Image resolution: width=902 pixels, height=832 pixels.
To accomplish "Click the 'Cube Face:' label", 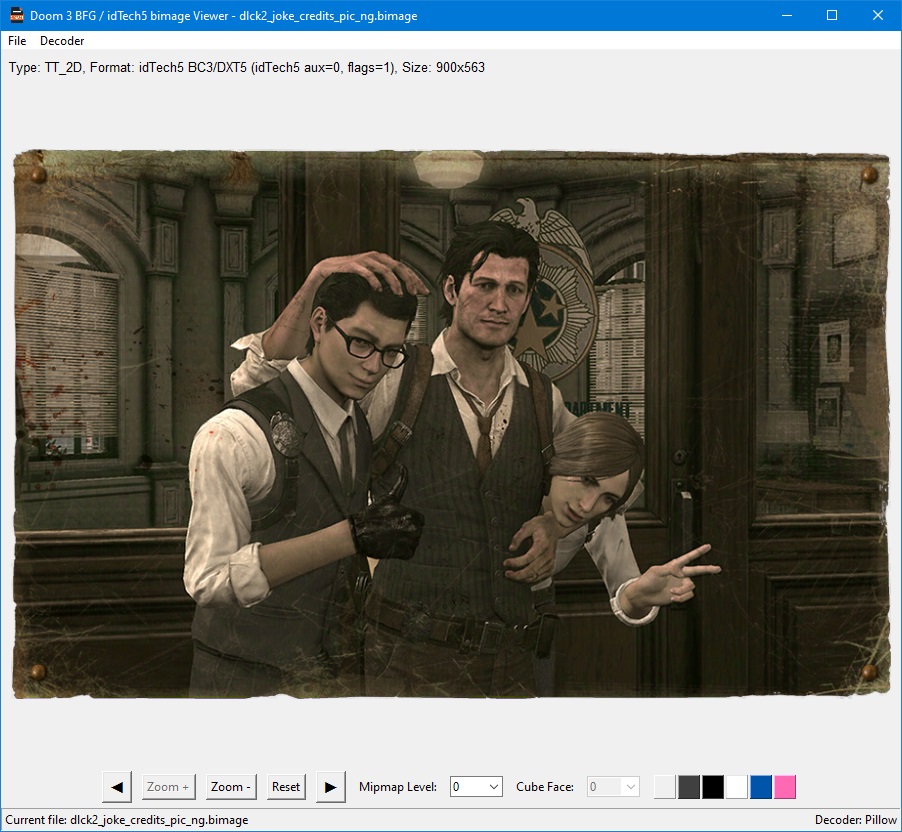I will click(545, 787).
